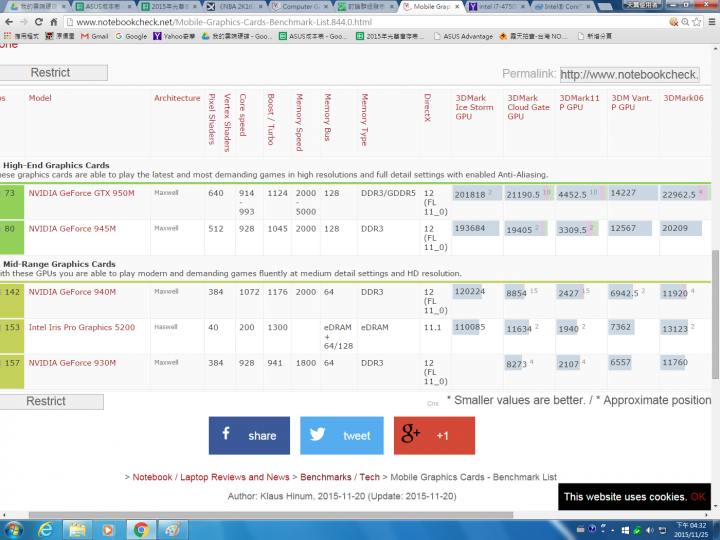Image resolution: width=720 pixels, height=540 pixels.
Task: Open Benchmarks / Tech breadcrumb link
Action: click(x=340, y=477)
